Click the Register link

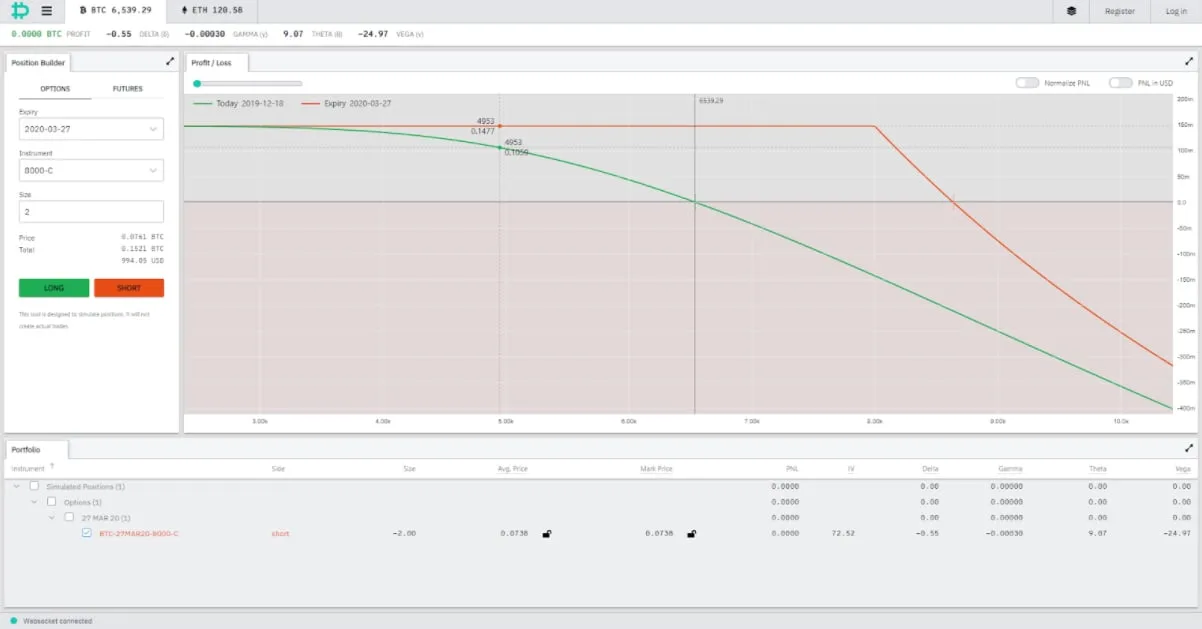point(1119,11)
